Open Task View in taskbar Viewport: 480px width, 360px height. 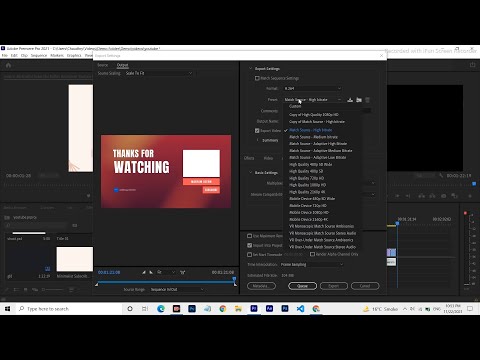[x=145, y=309]
